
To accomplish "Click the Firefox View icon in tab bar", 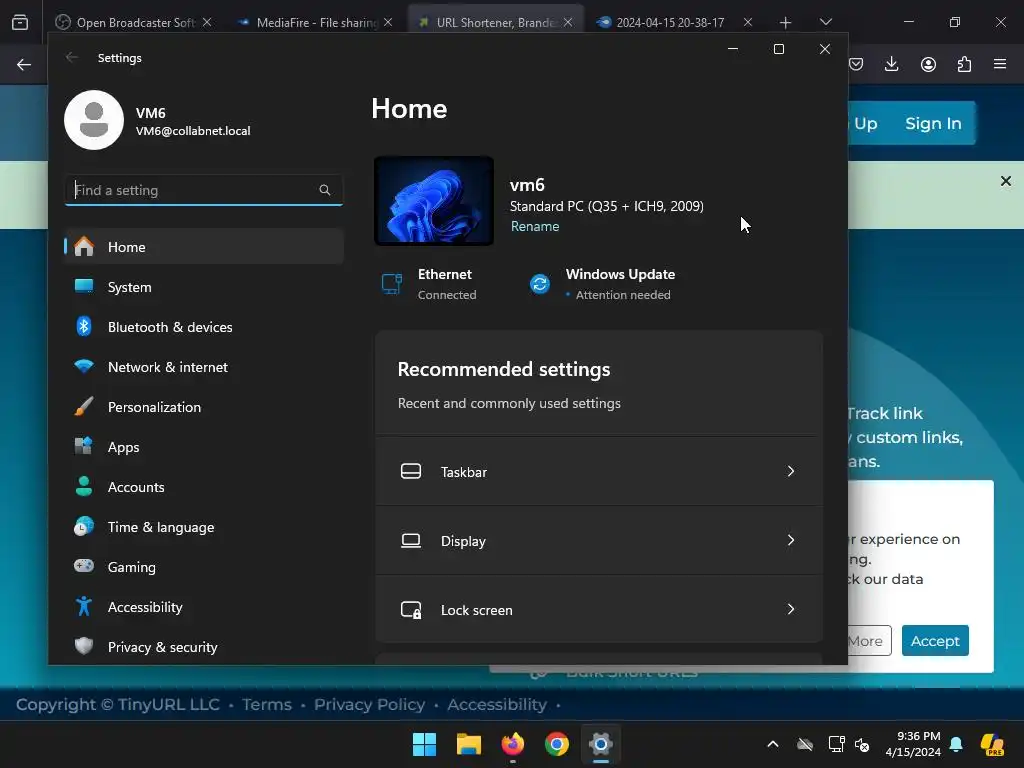I will click(20, 22).
